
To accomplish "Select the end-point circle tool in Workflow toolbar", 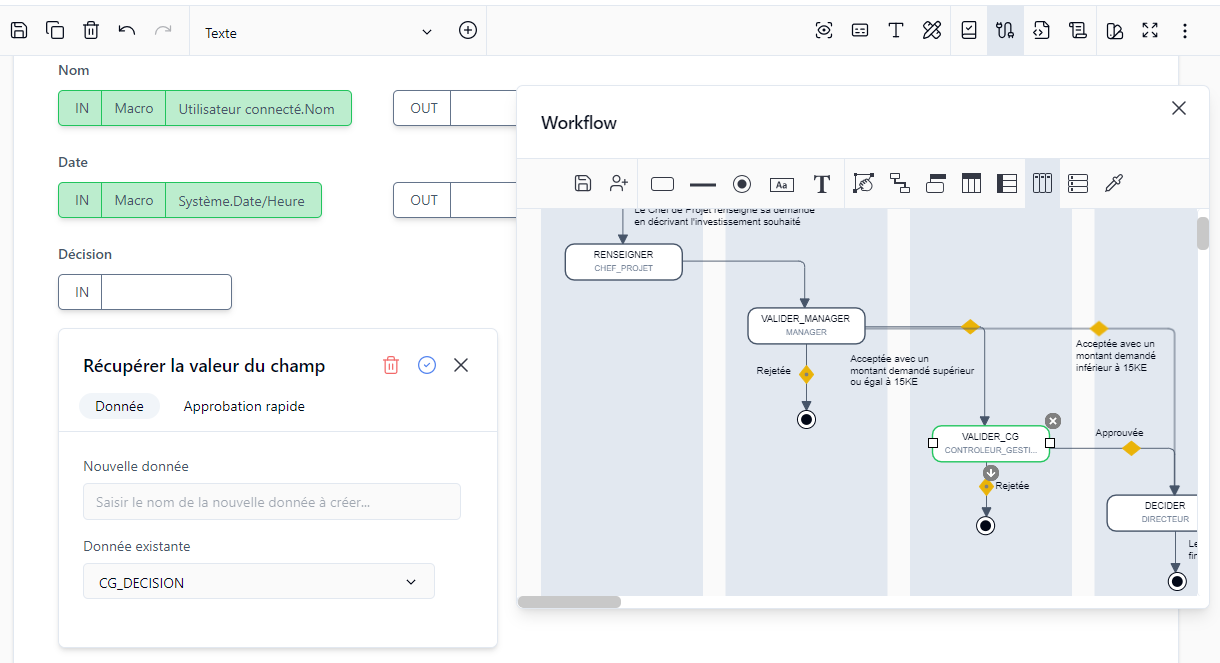I will (x=742, y=184).
